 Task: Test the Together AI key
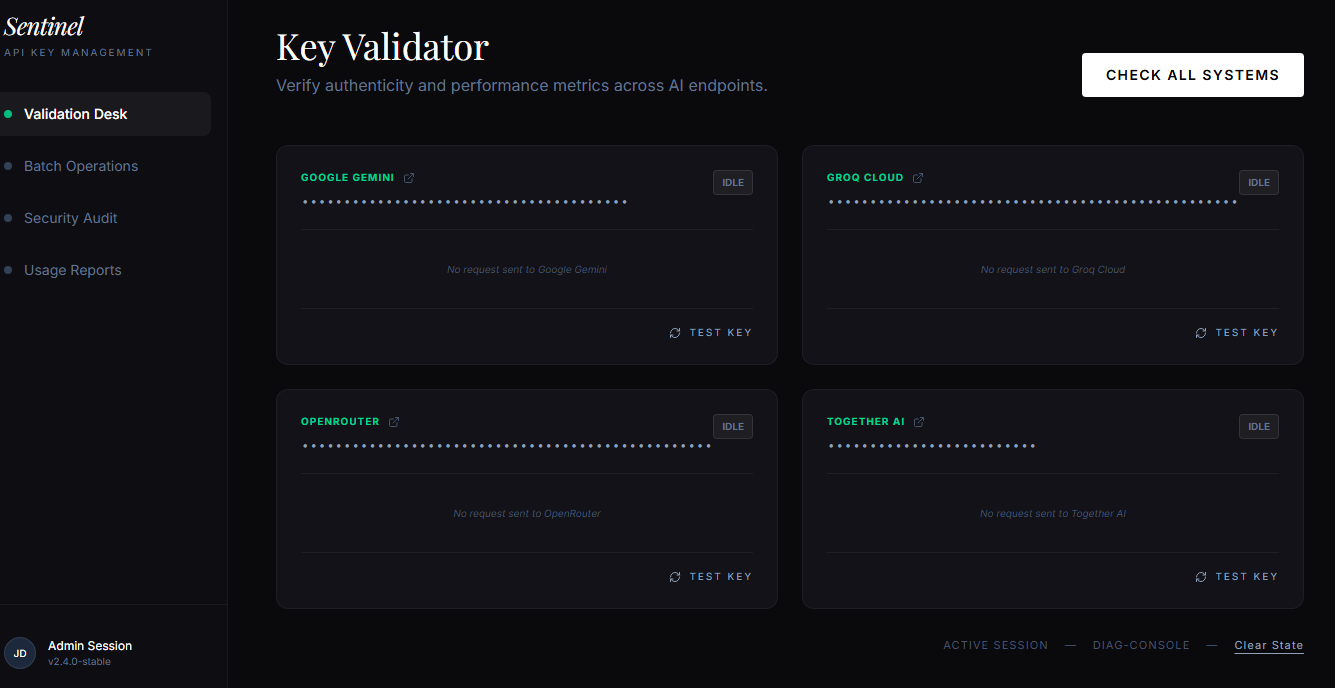click(x=1237, y=577)
